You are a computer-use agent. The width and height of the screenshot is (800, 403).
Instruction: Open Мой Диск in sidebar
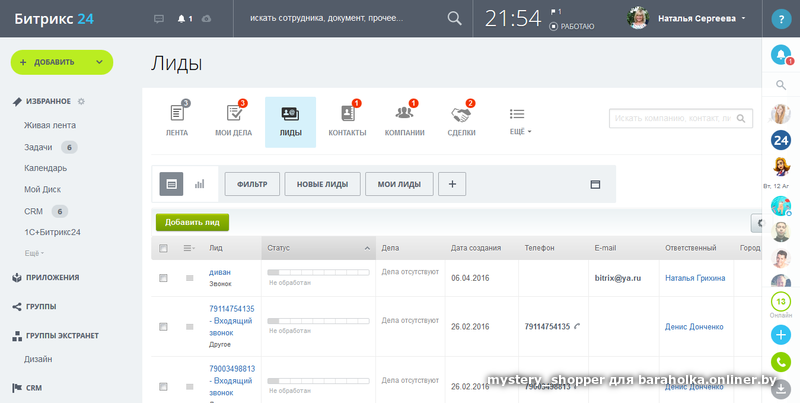42,189
